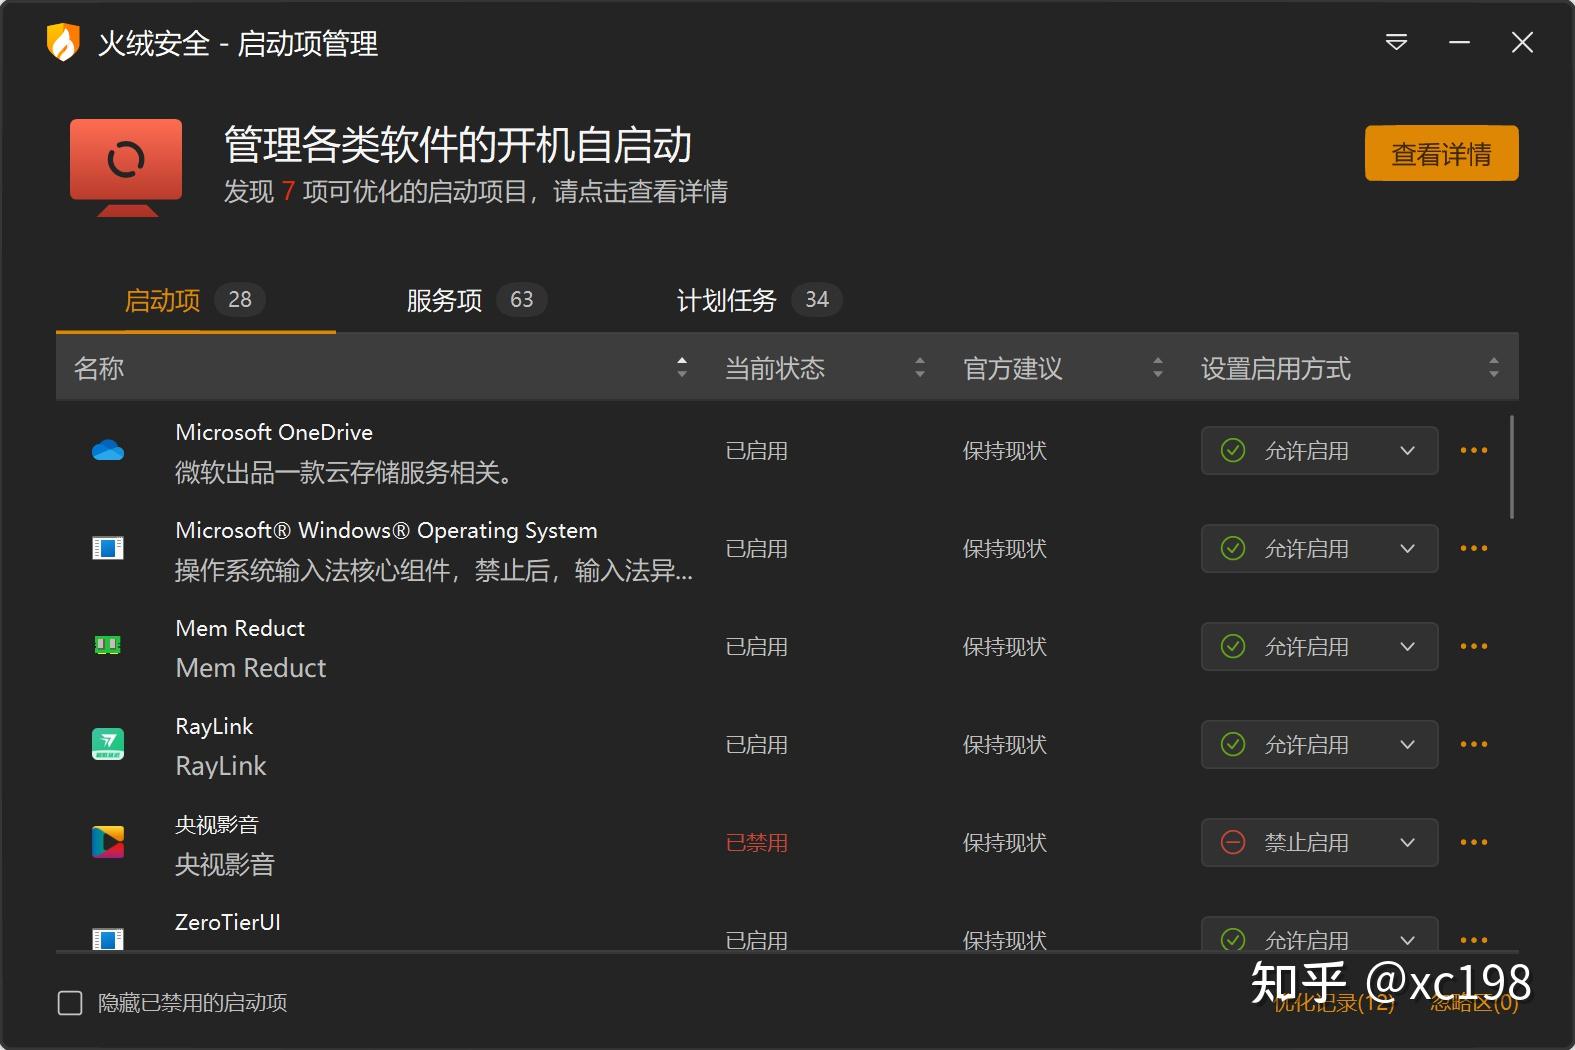Image resolution: width=1575 pixels, height=1050 pixels.
Task: Click the startup list vertical scrollbar
Action: [x=1512, y=467]
